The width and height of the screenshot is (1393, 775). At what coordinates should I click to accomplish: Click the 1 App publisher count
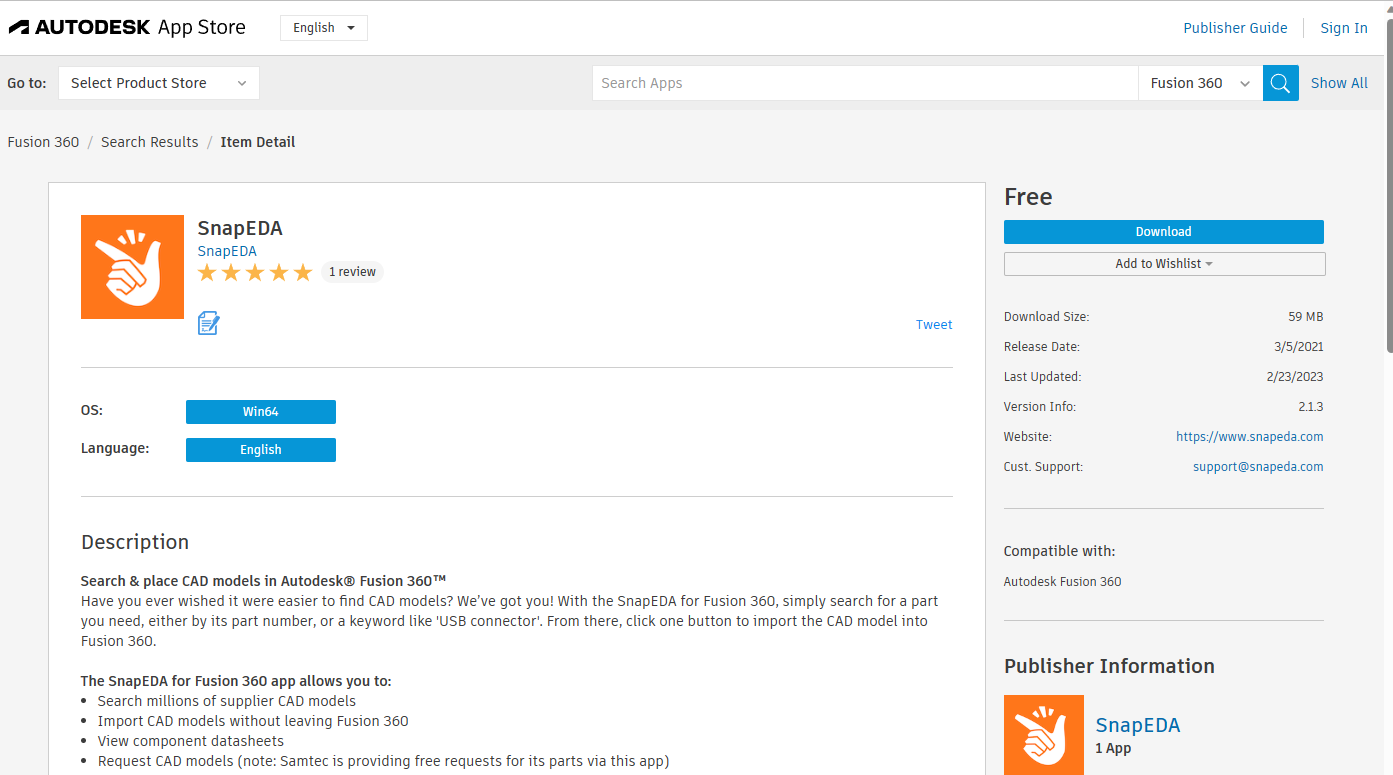(x=1114, y=748)
